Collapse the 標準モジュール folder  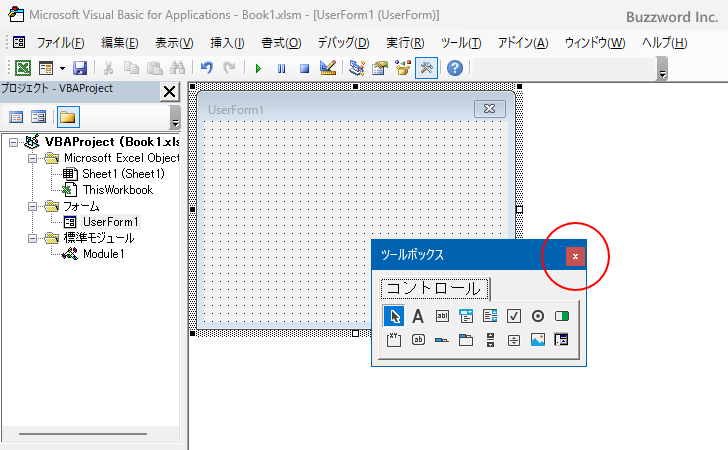click(x=32, y=239)
